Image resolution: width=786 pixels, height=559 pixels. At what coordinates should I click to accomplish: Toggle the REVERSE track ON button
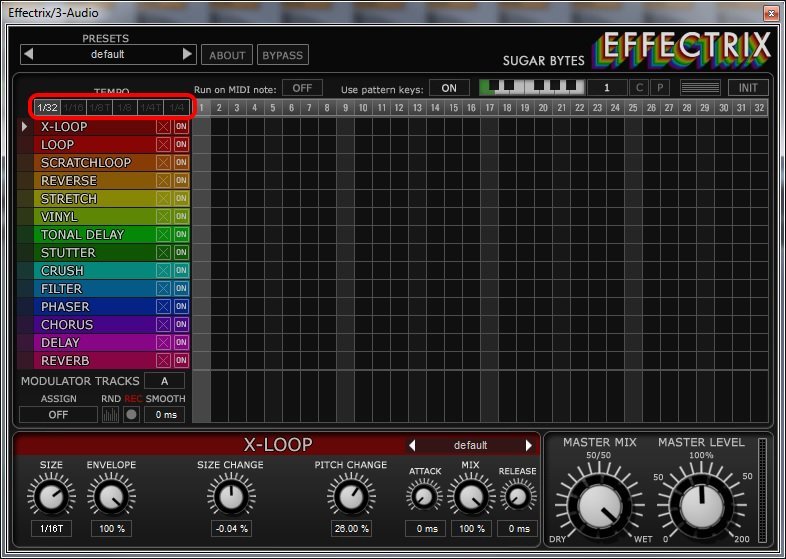181,180
